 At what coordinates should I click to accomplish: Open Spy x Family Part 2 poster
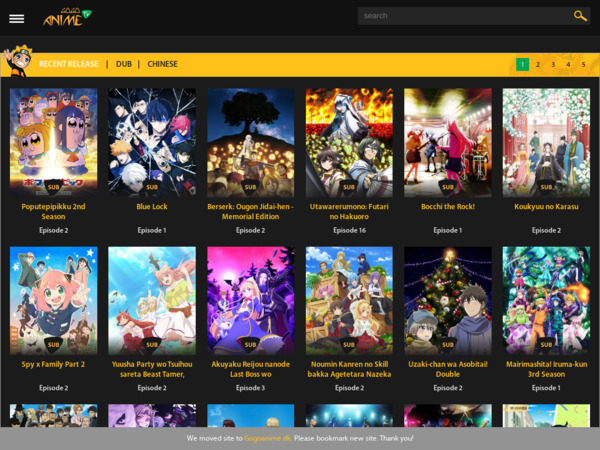pos(54,301)
